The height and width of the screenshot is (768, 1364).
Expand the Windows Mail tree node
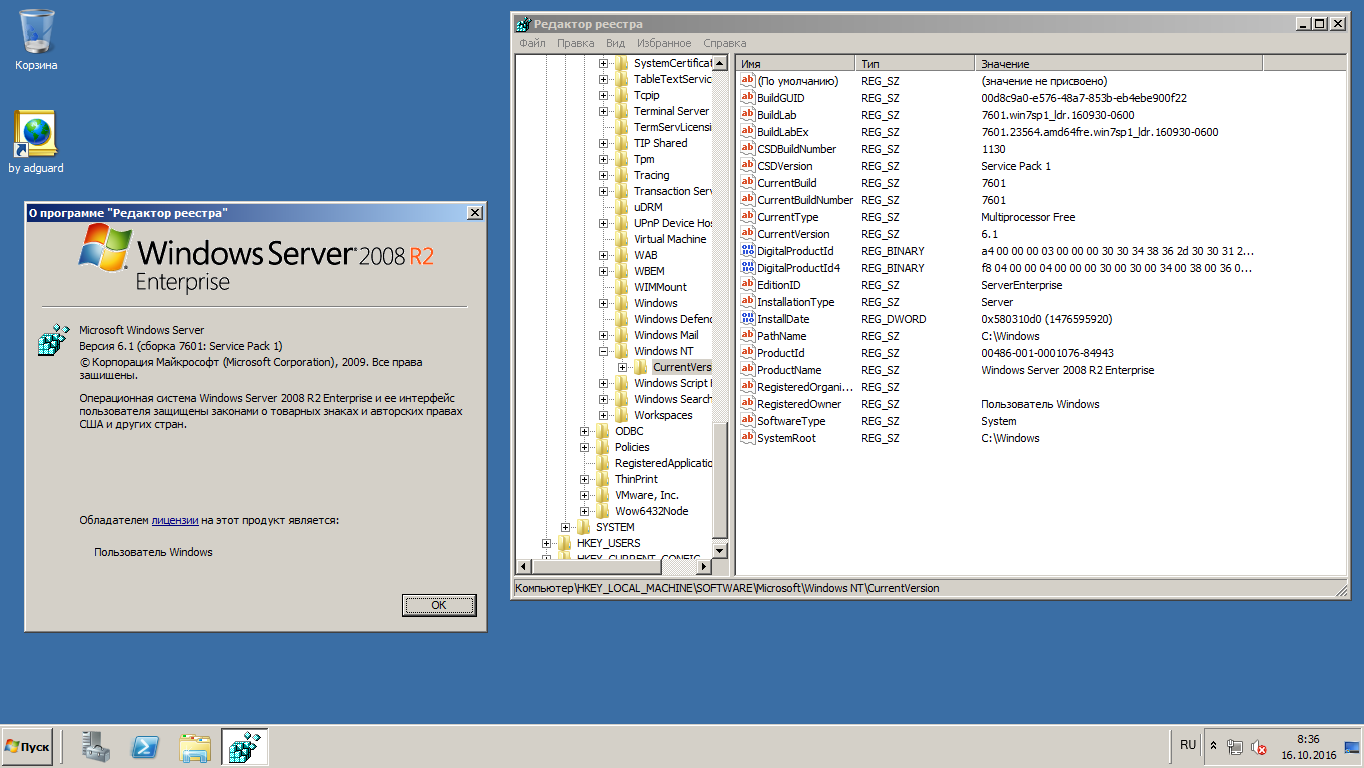tap(604, 335)
